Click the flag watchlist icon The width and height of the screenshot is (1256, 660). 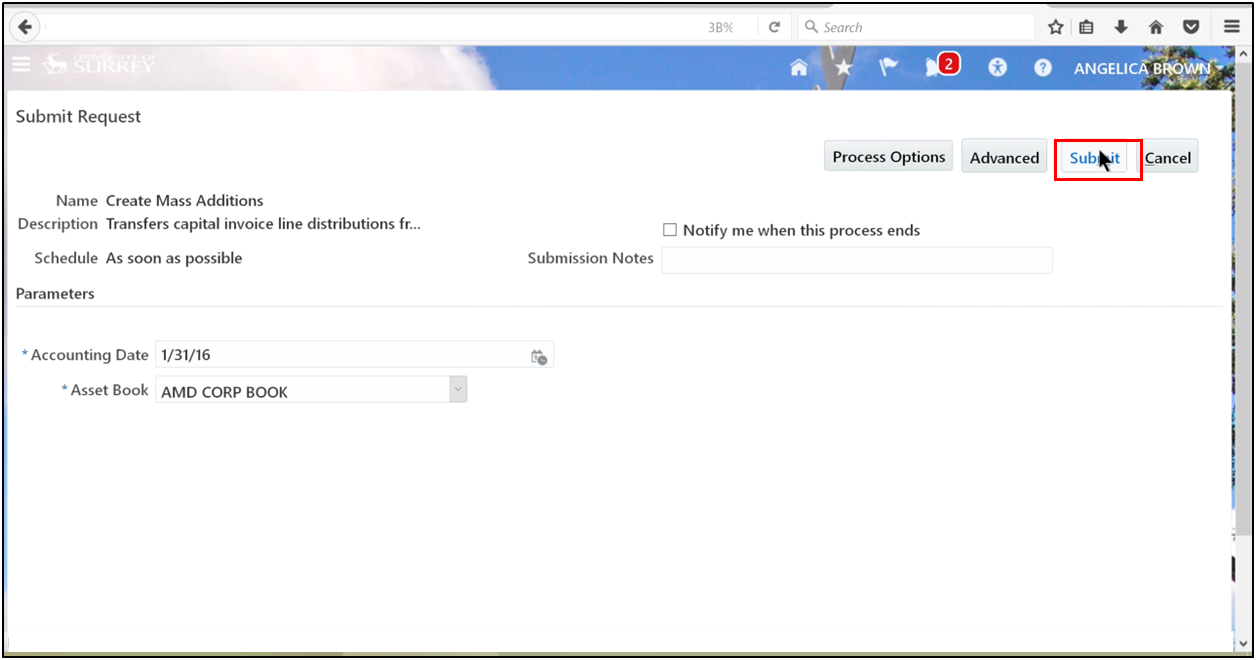[x=888, y=66]
